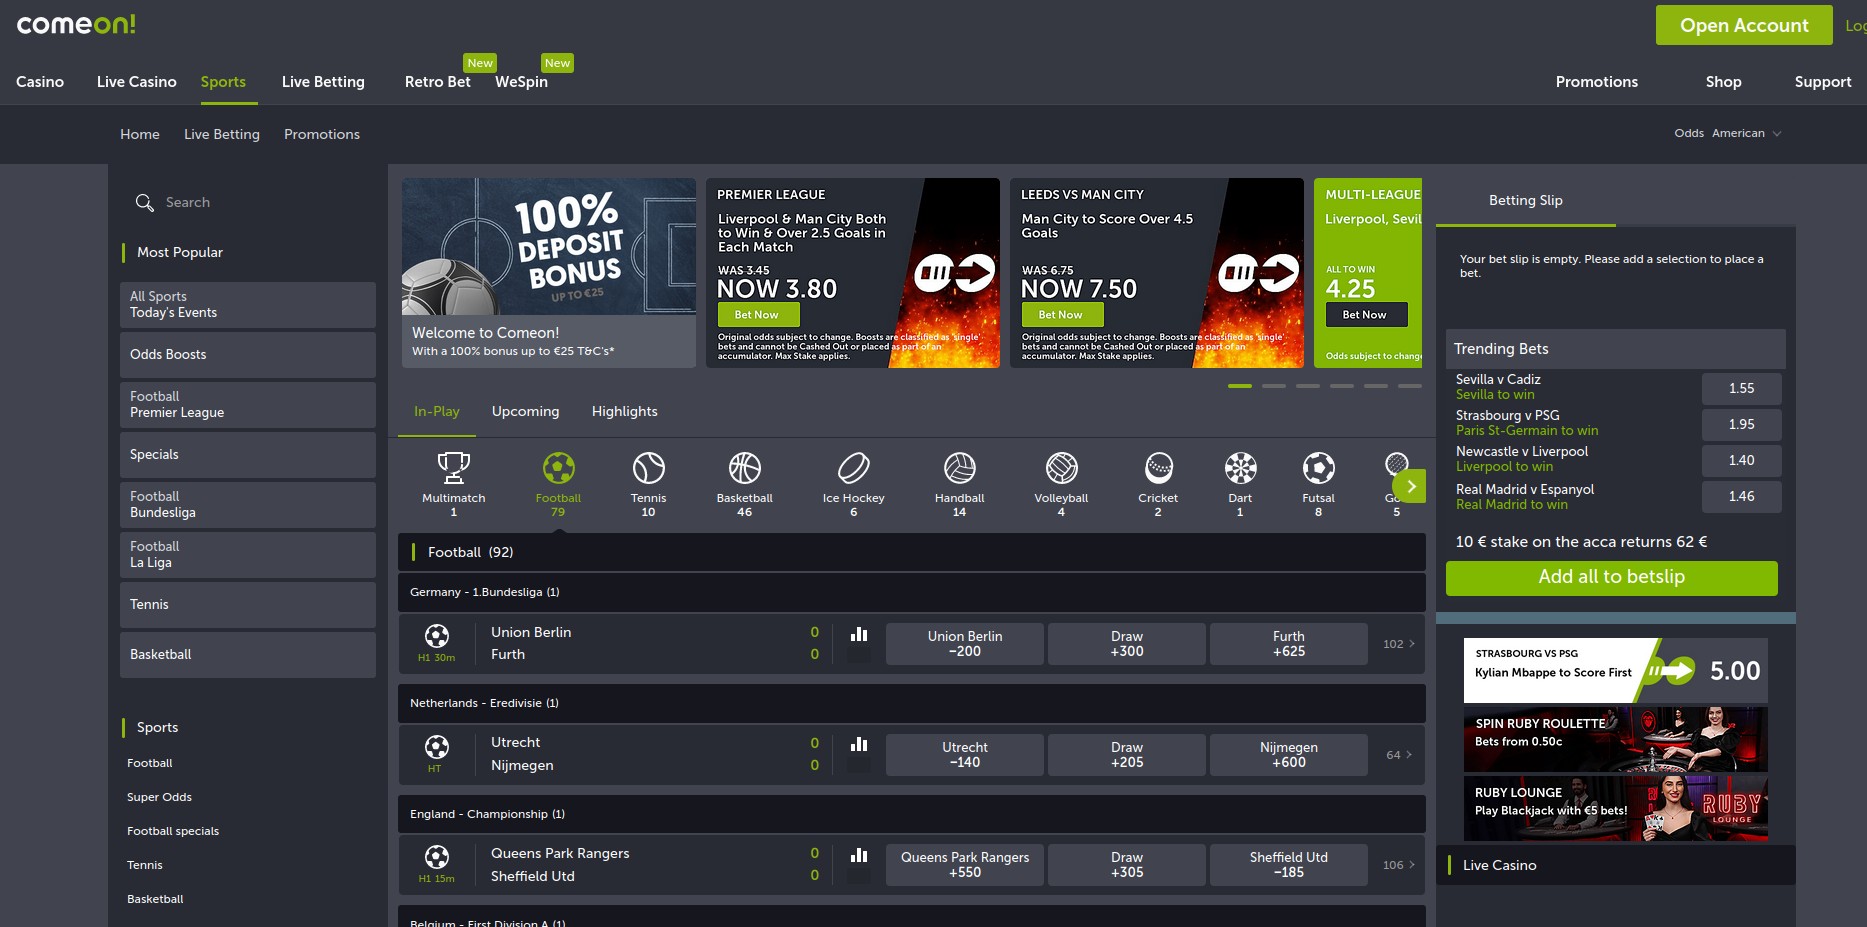
Task: Choose the Basketball sport icon
Action: click(x=744, y=468)
